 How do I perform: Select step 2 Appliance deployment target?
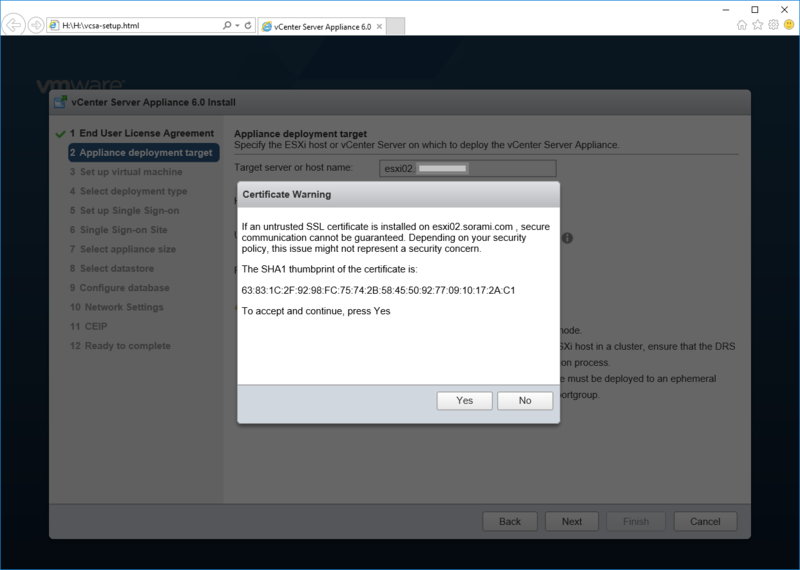point(144,153)
